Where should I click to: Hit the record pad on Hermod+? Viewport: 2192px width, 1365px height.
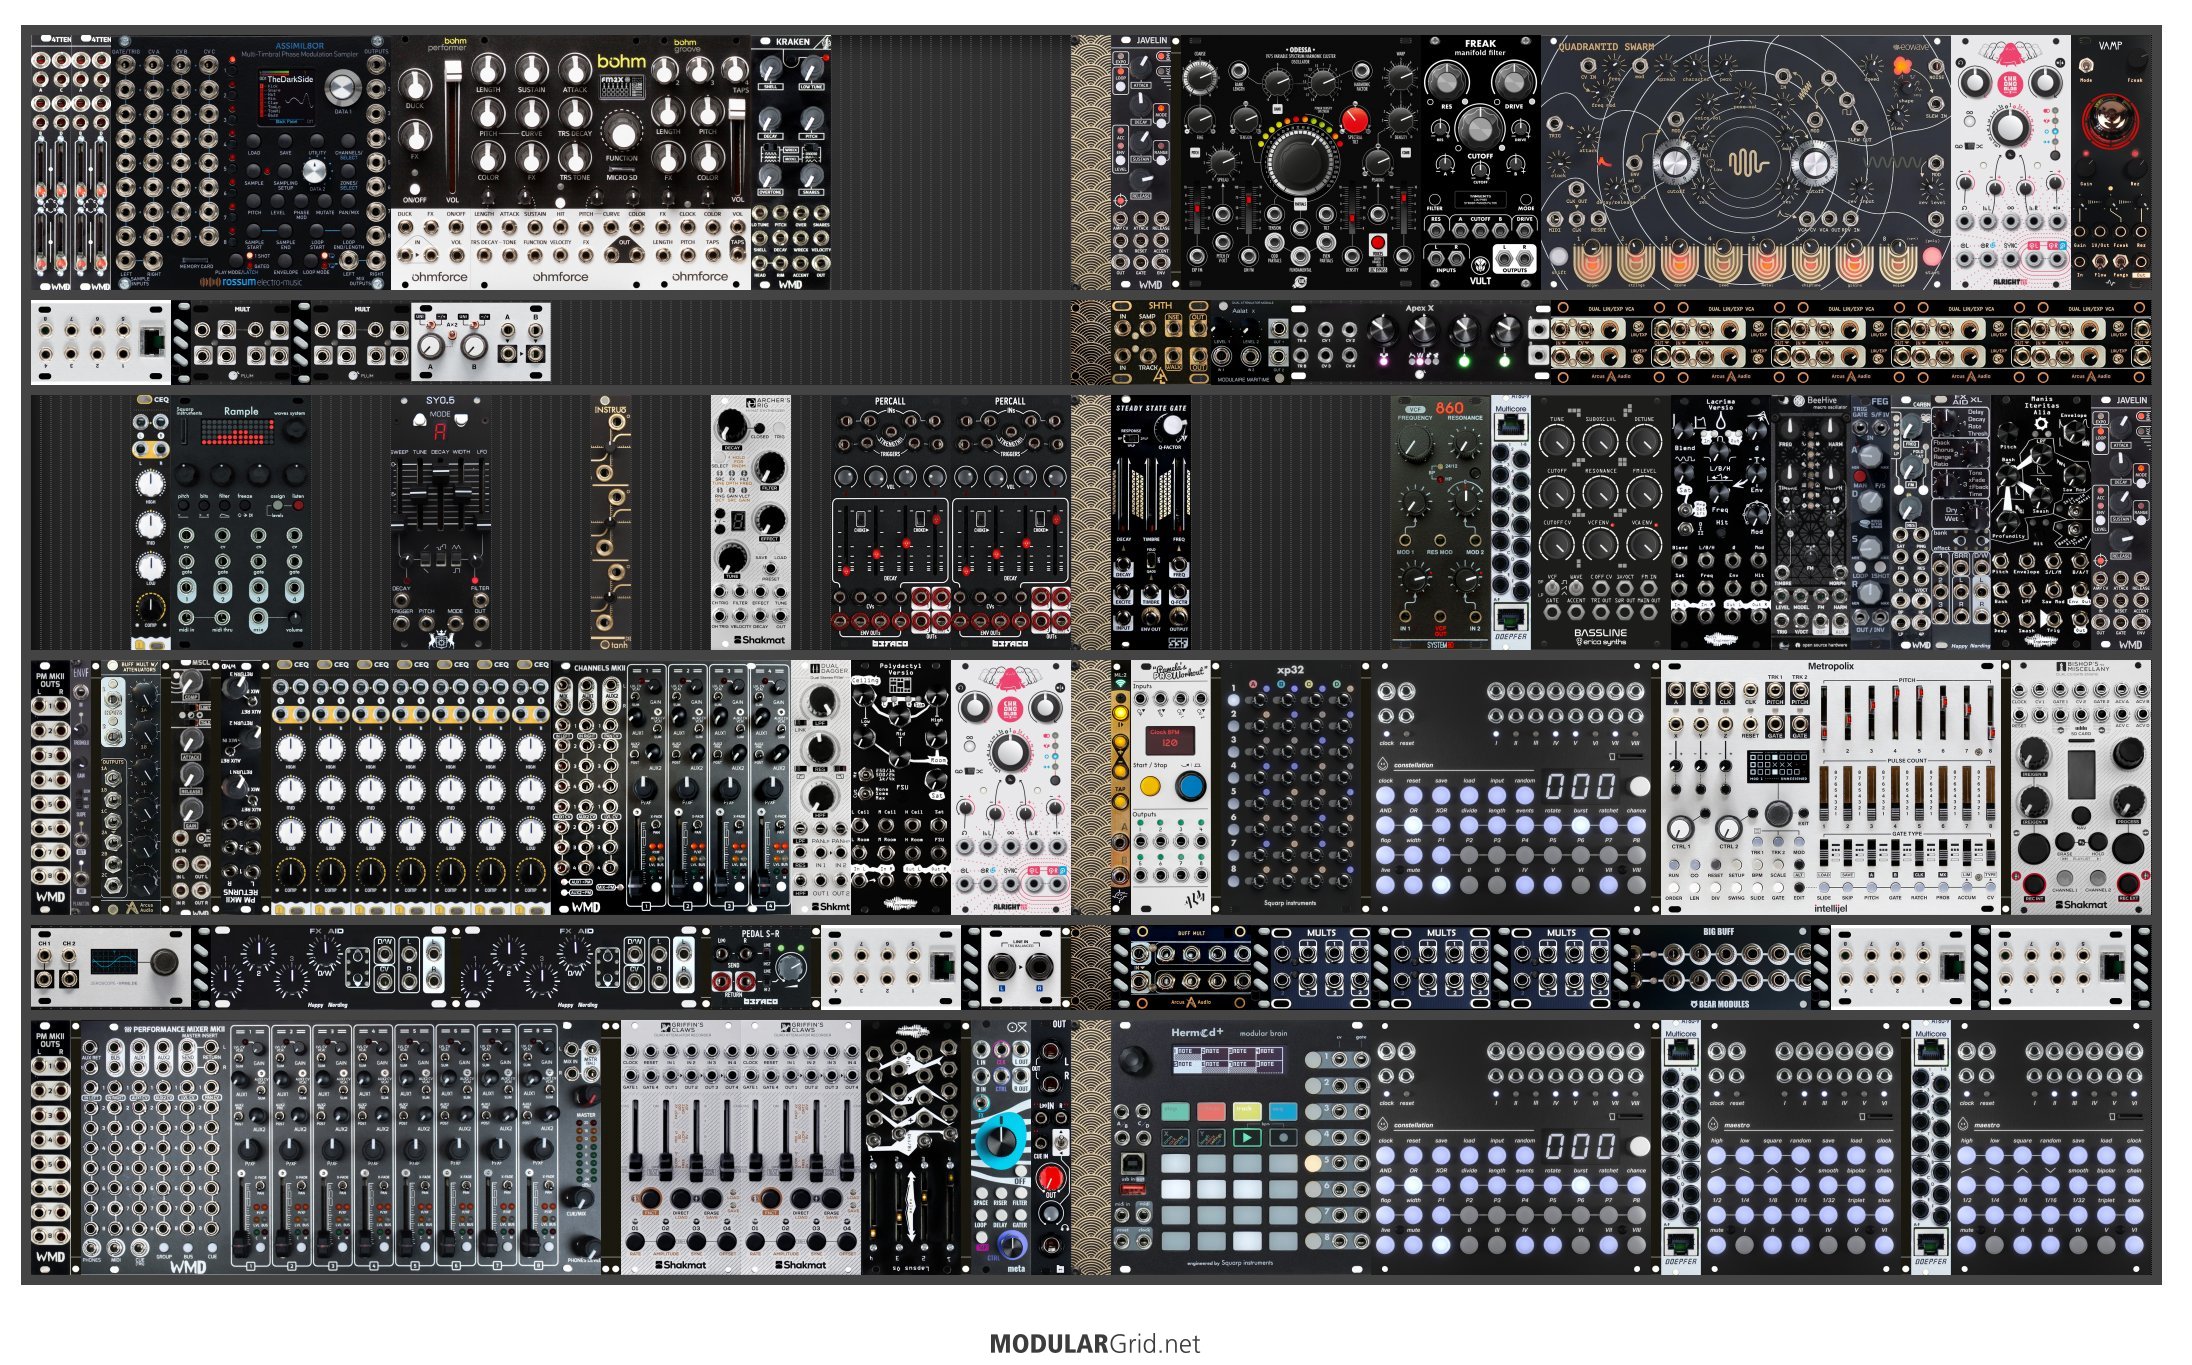(x=1283, y=1137)
